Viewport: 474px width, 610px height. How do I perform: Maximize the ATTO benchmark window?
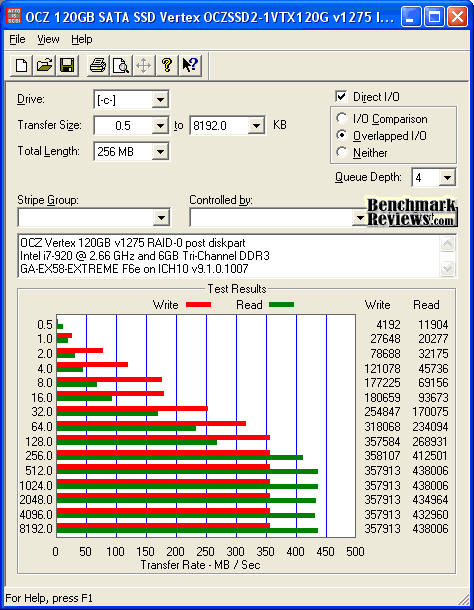[434, 17]
